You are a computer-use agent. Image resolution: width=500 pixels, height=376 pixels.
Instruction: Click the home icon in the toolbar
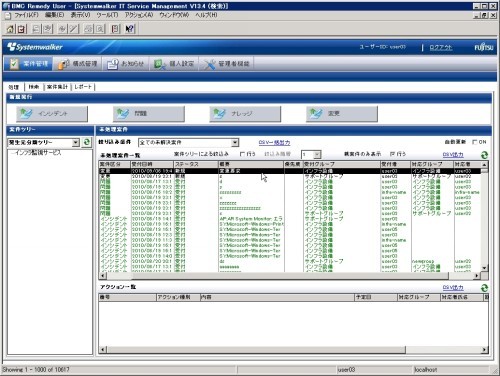10,29
